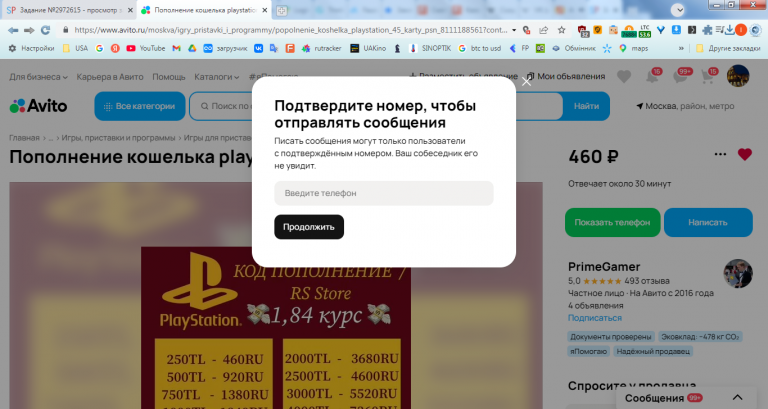Close the Пополнение кошелька playstation tab
Image resolution: width=768 pixels, height=409 pixels.
264,10
